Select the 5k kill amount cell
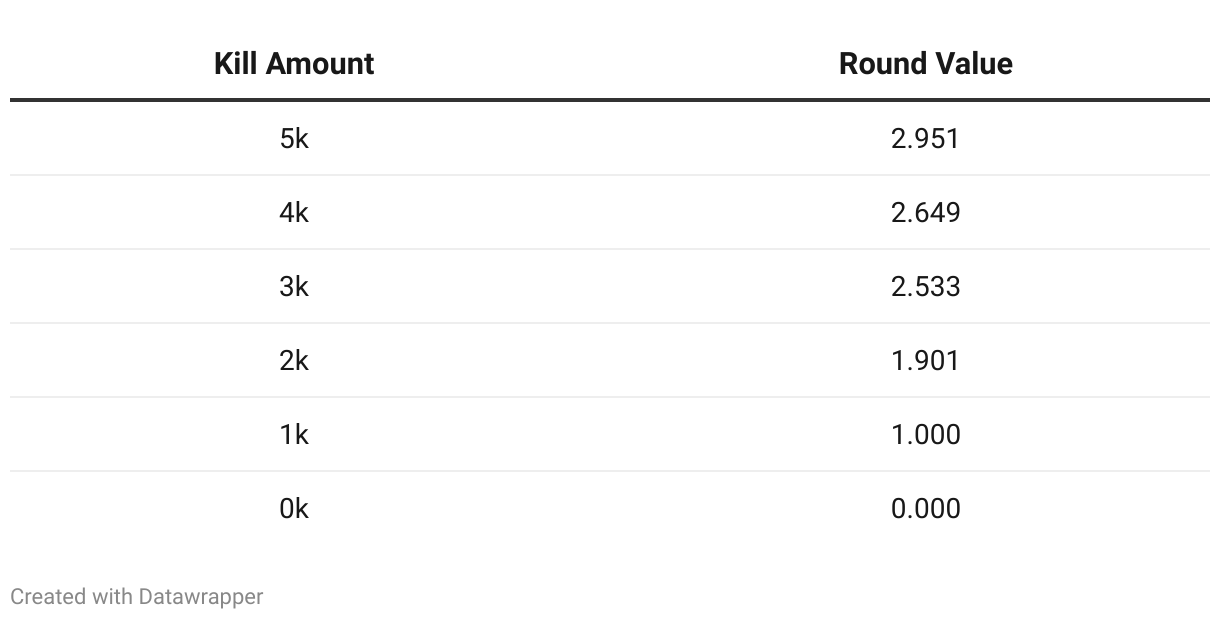This screenshot has height=620, width=1220. point(294,138)
